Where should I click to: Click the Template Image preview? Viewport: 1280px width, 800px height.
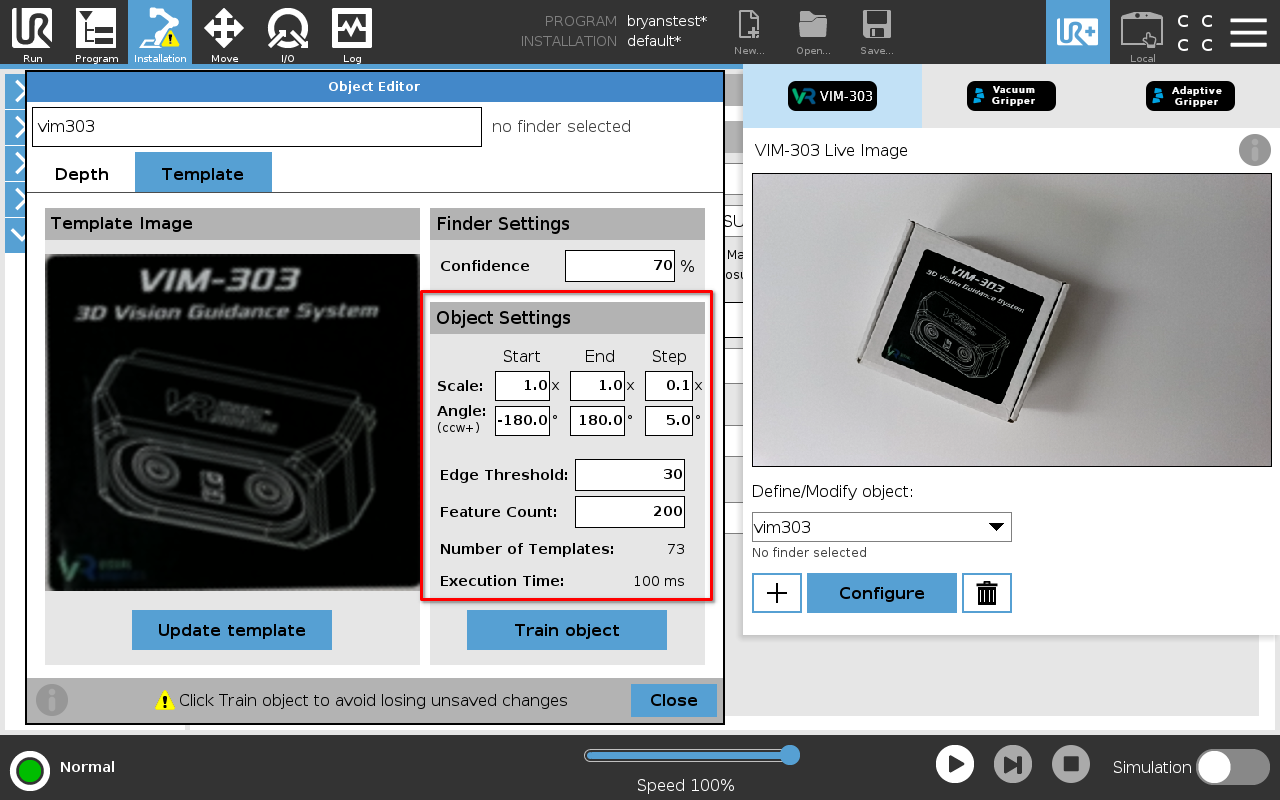pyautogui.click(x=232, y=422)
